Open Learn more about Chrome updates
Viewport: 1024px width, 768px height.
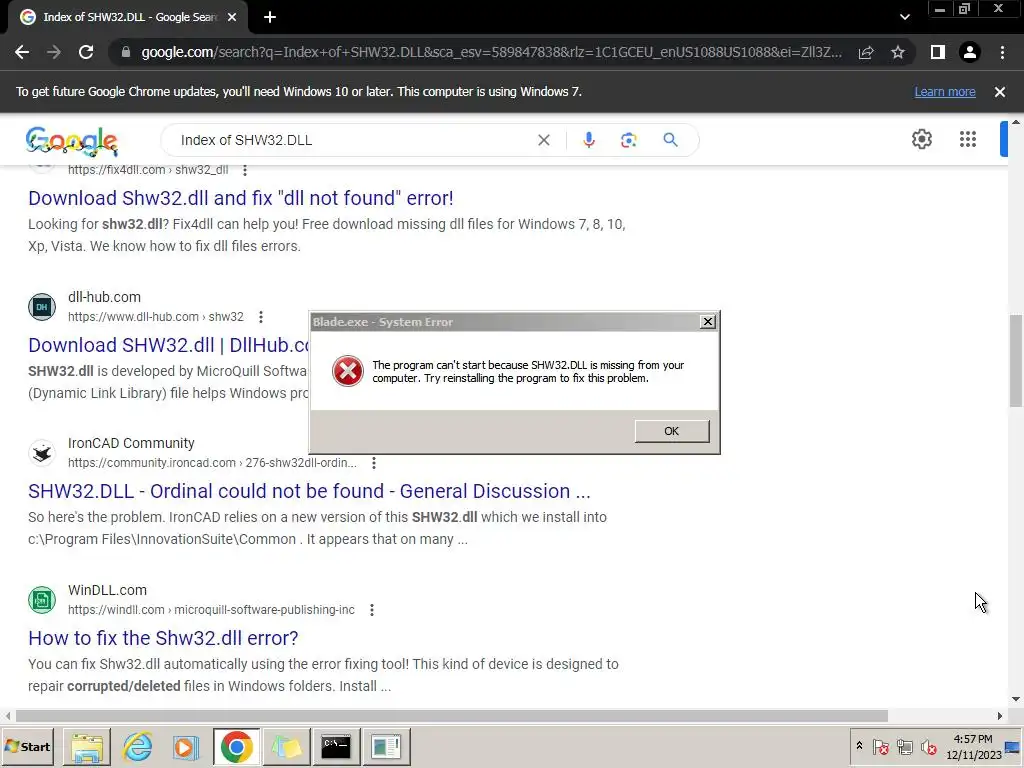click(945, 92)
